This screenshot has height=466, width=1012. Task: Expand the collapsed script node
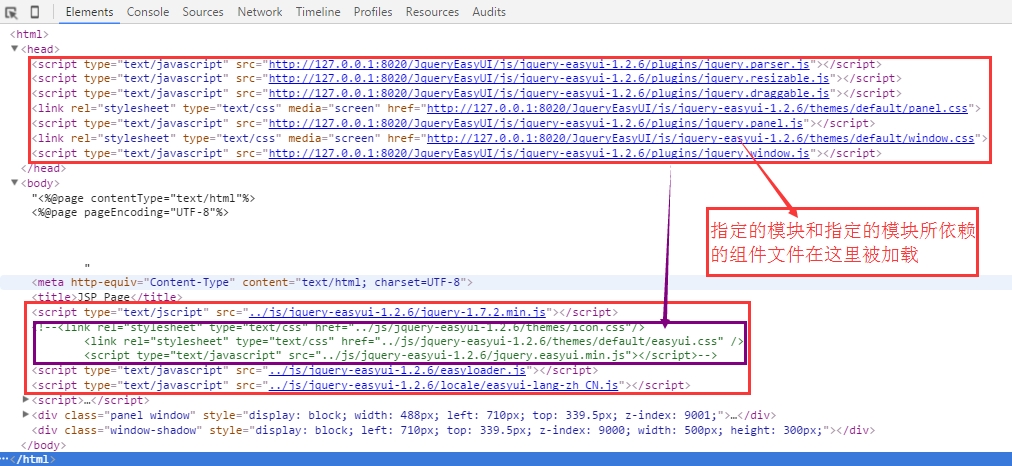pos(26,400)
